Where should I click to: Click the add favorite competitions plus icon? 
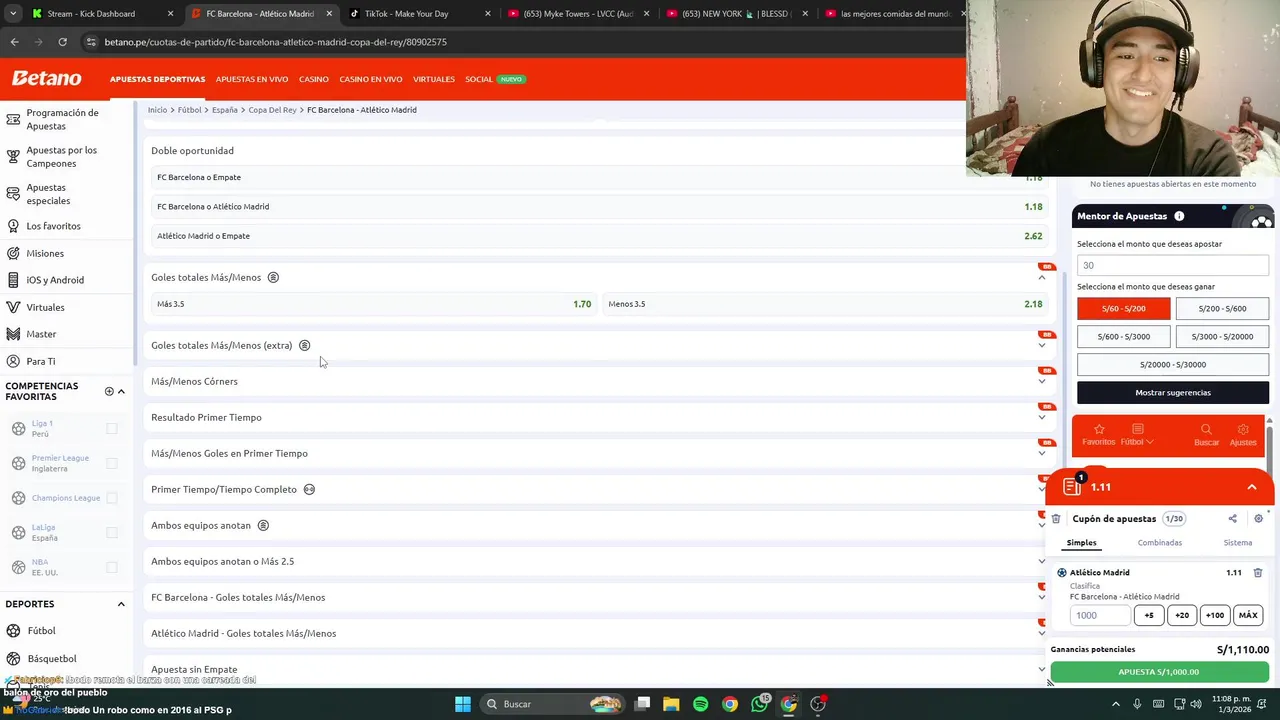(109, 391)
